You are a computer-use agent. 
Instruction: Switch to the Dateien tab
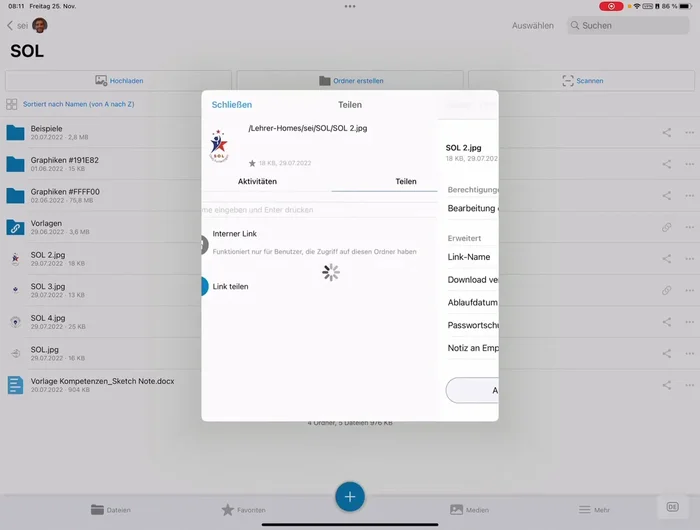click(111, 509)
